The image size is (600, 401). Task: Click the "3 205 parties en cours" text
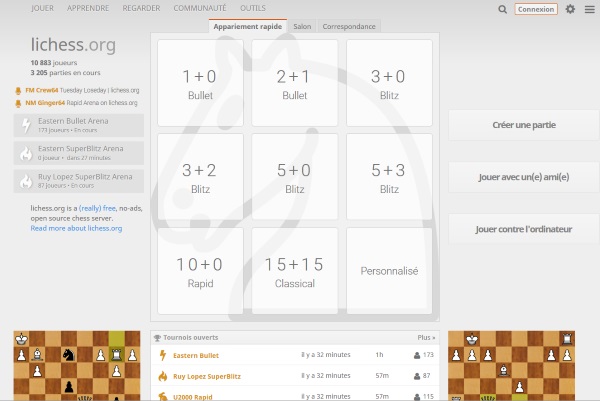tap(65, 73)
